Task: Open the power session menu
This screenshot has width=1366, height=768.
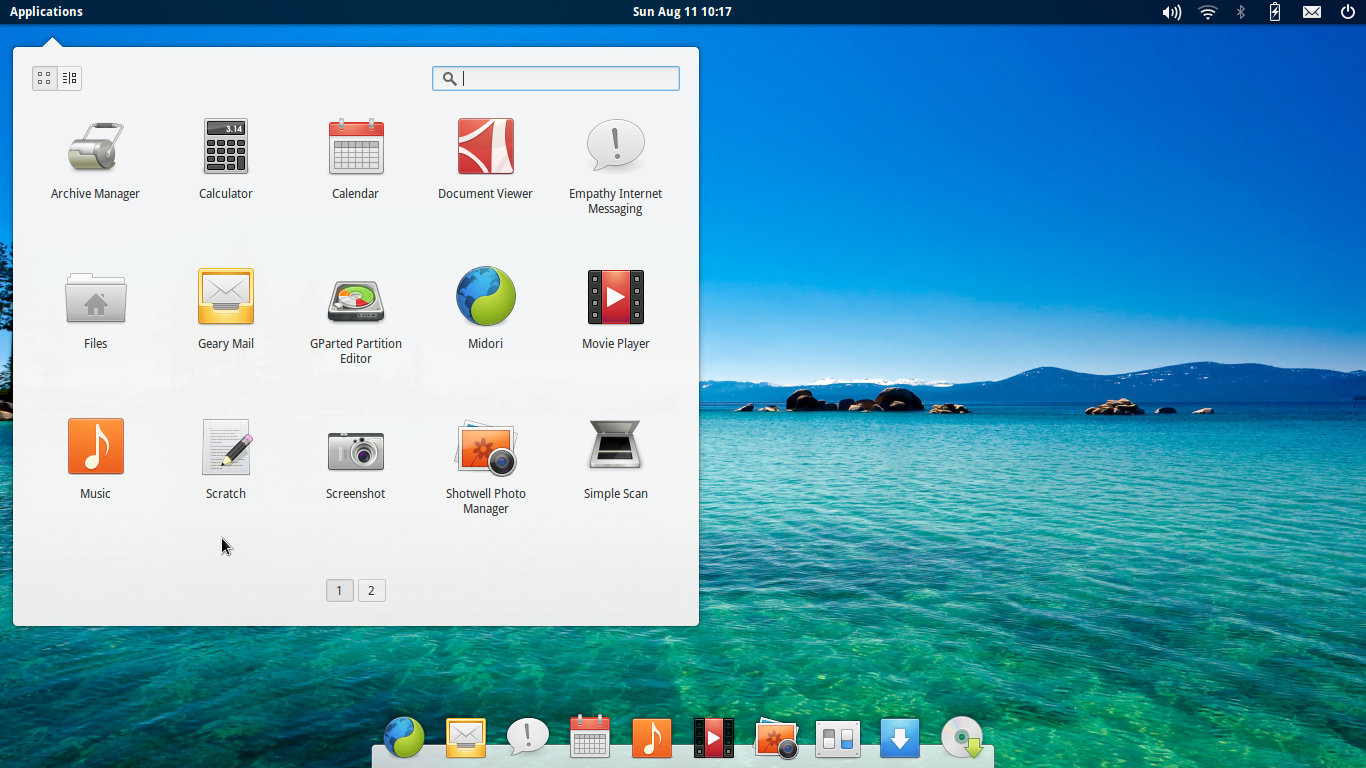Action: point(1347,12)
